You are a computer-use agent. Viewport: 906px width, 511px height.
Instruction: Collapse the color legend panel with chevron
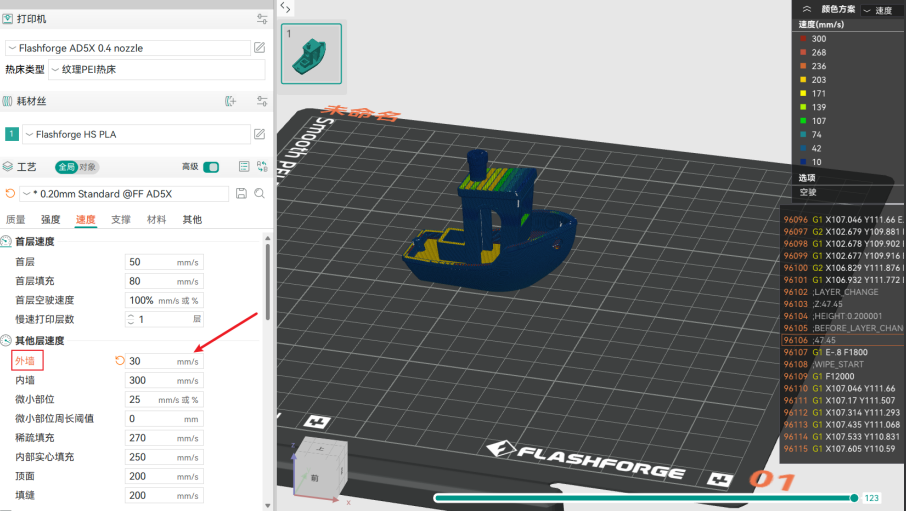807,9
